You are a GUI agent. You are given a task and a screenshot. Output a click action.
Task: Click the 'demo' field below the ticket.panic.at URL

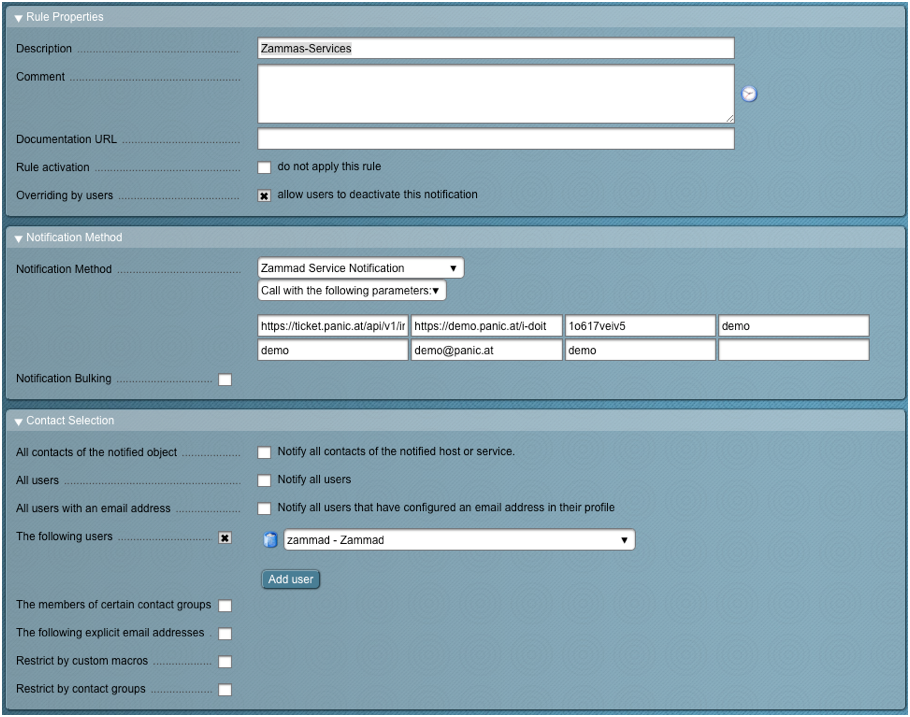[x=333, y=350]
